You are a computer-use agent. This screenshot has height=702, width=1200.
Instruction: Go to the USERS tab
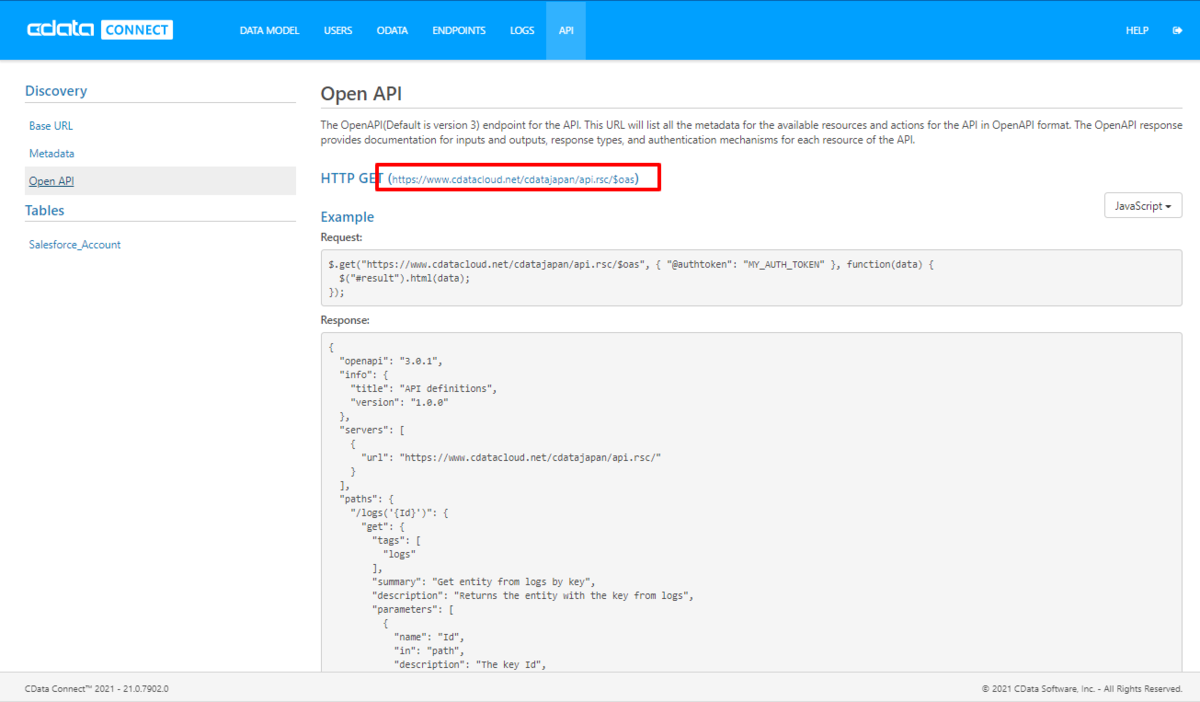pyautogui.click(x=338, y=30)
